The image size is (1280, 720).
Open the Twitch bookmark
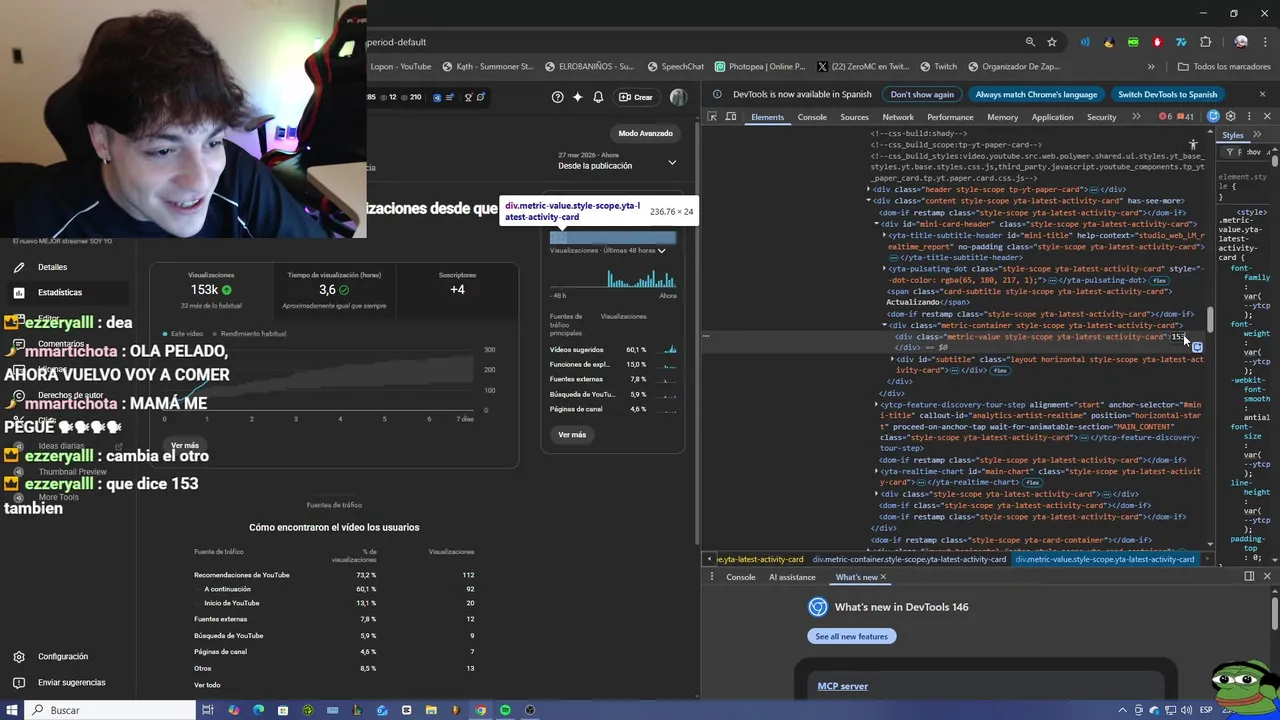[937, 67]
